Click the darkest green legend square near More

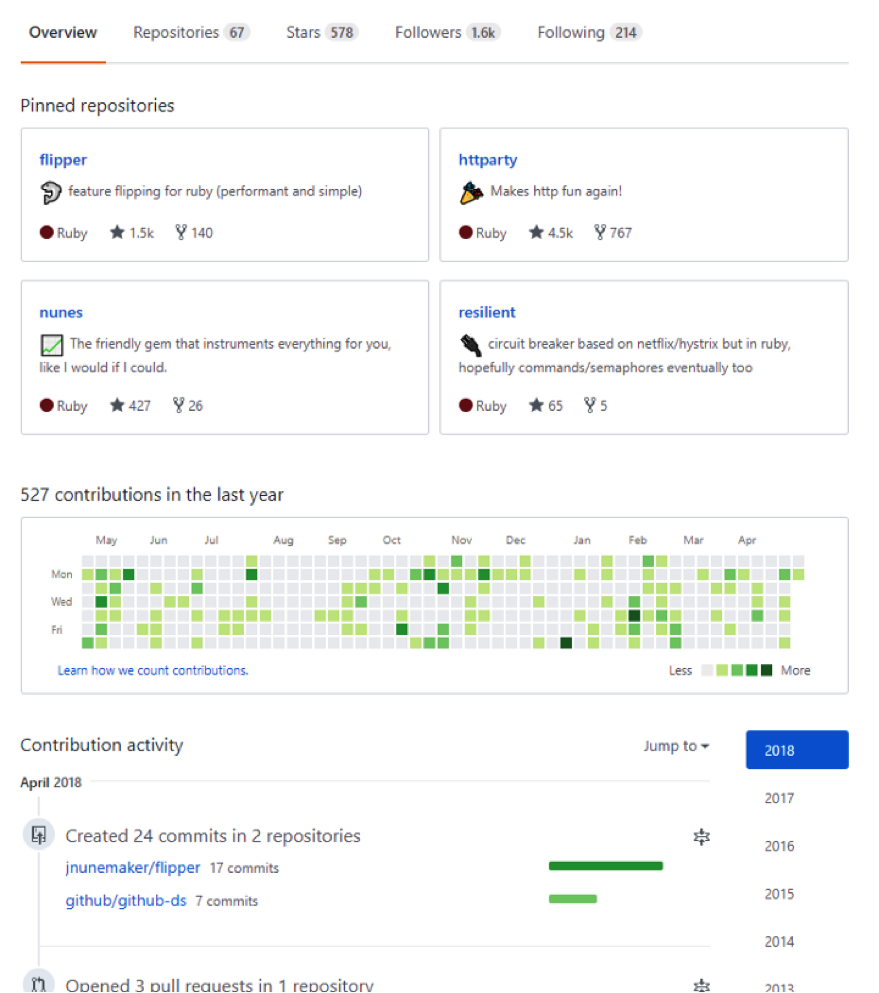(x=767, y=670)
